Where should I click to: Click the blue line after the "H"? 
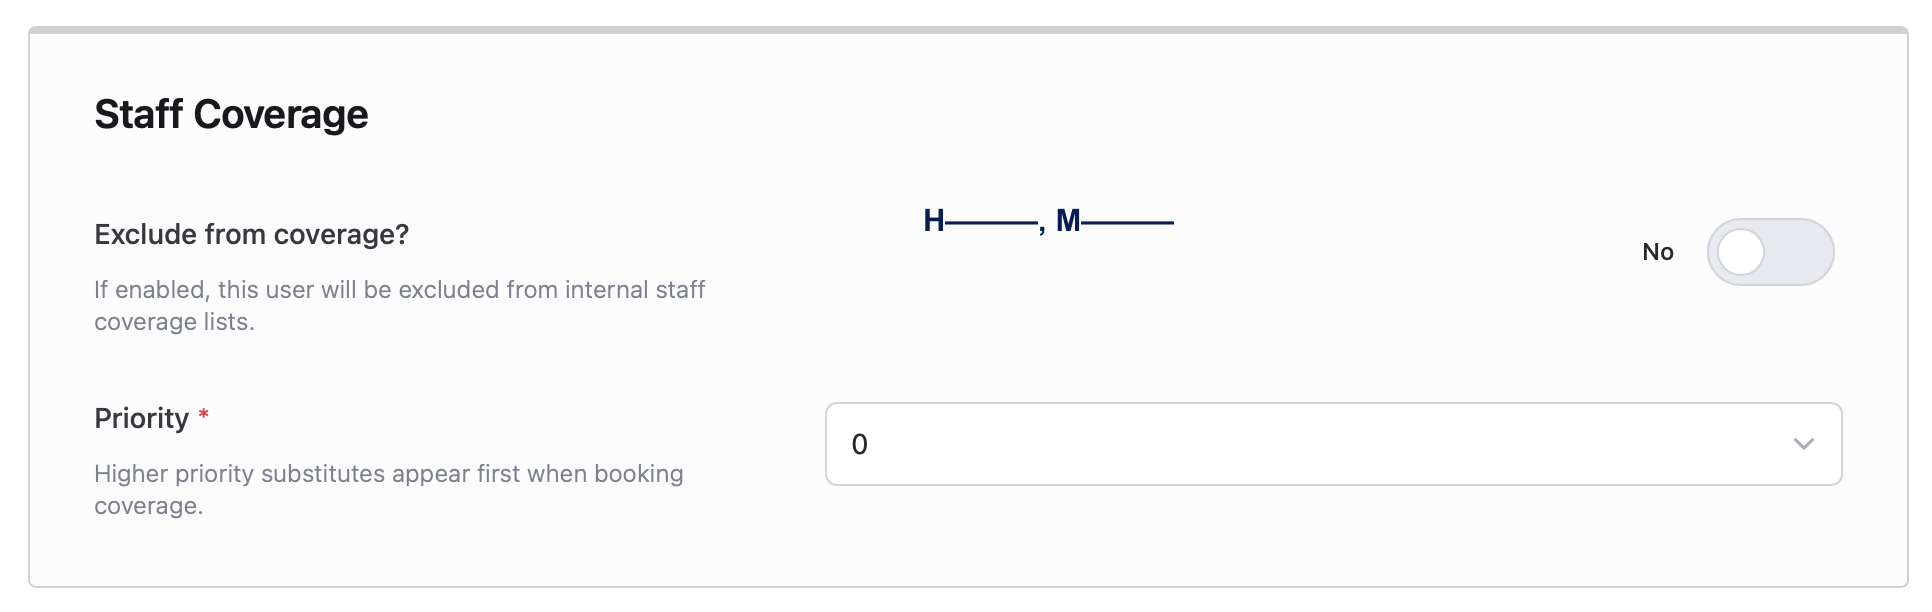[x=990, y=223]
